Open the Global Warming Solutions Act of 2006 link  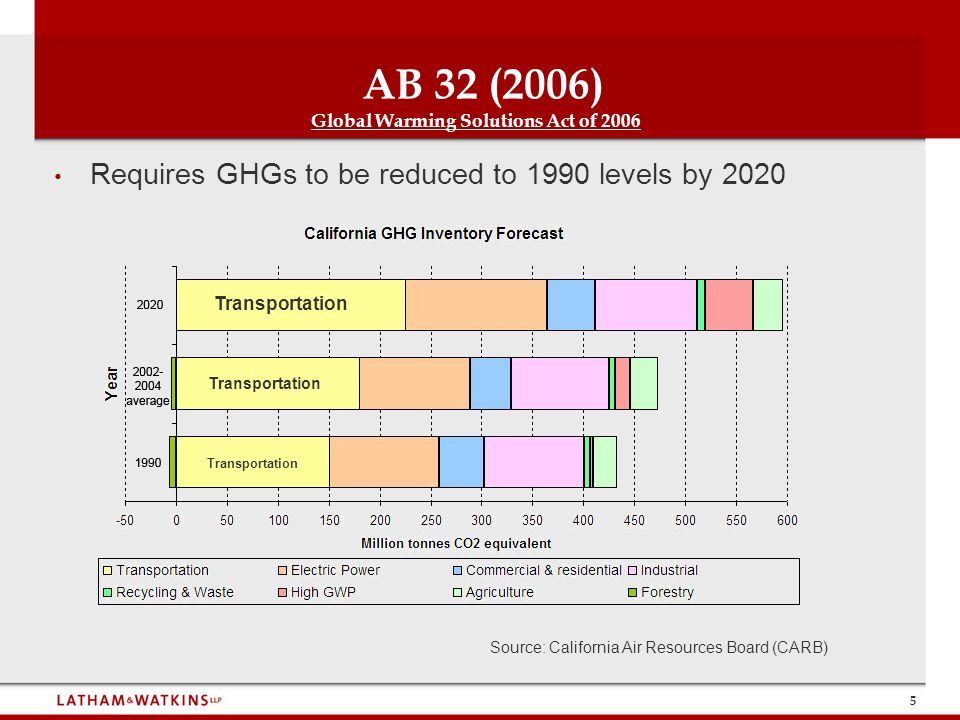point(476,121)
